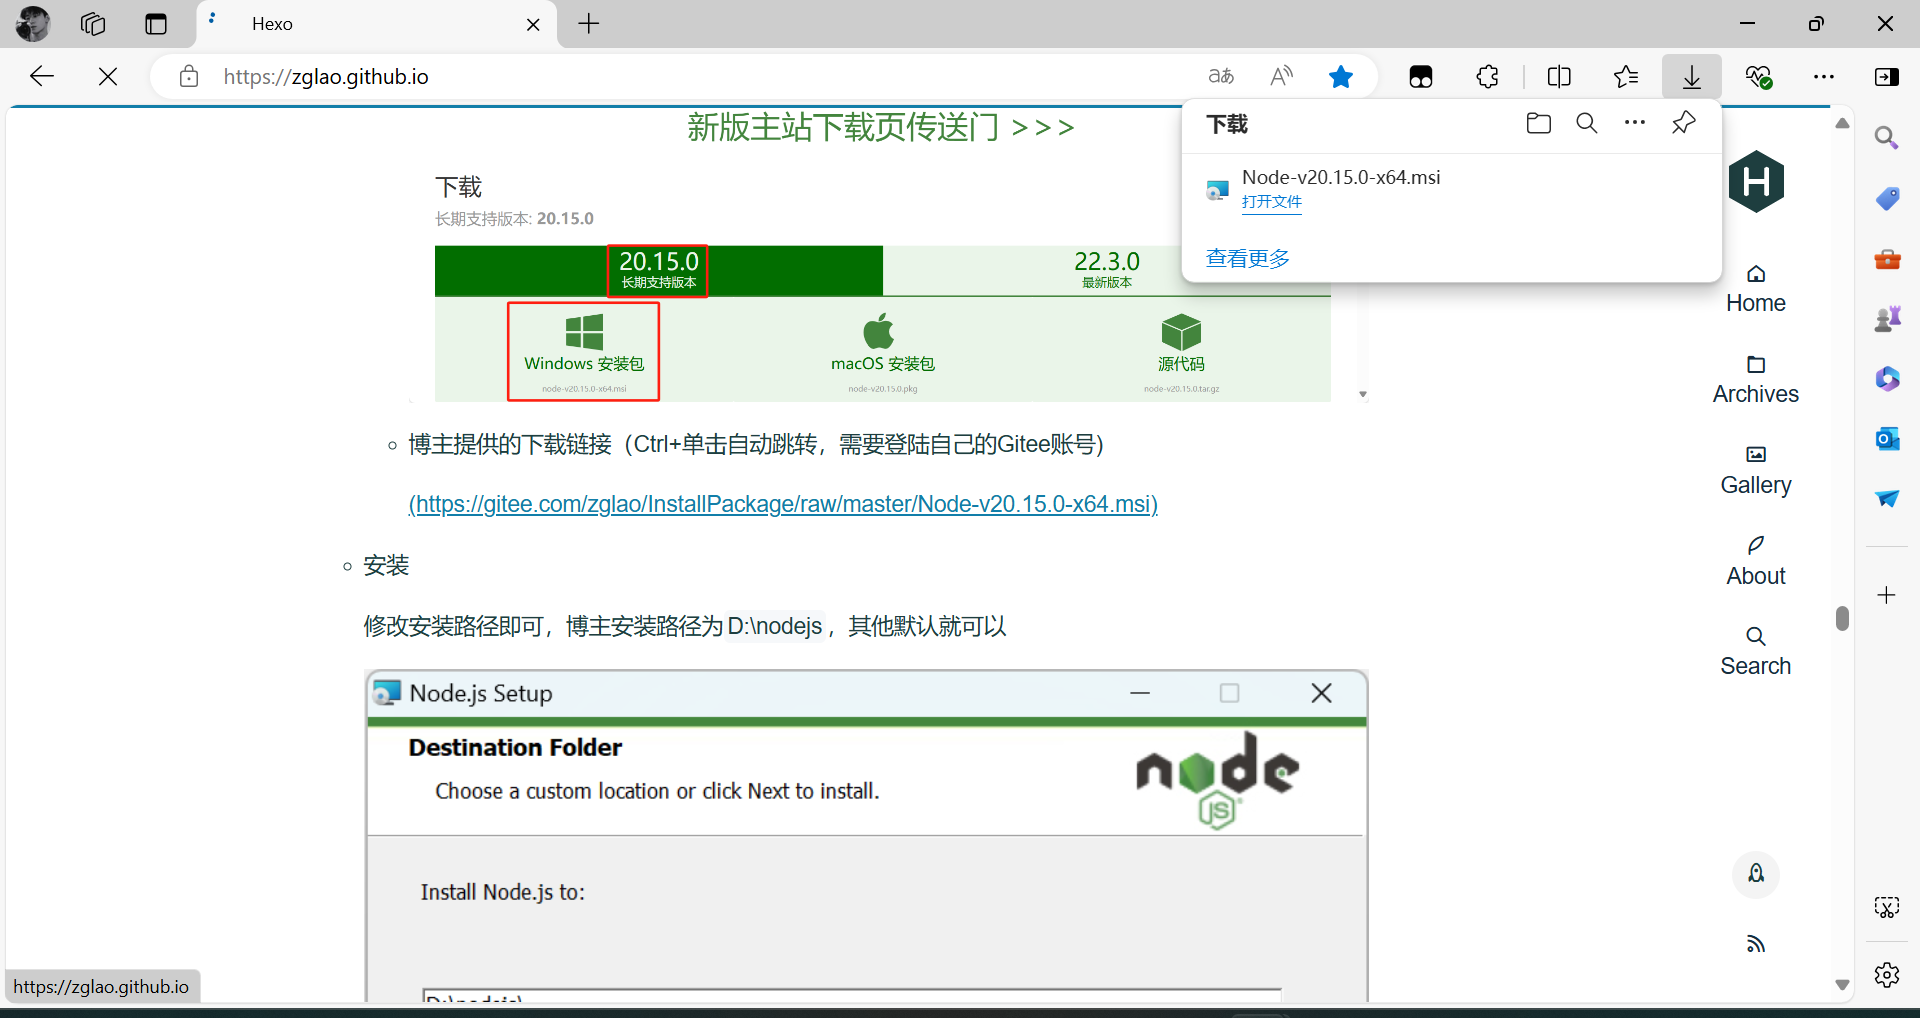Screen dimensions: 1920x1018
Task: Open the sidebar Tools briefcase icon
Action: click(x=1887, y=259)
